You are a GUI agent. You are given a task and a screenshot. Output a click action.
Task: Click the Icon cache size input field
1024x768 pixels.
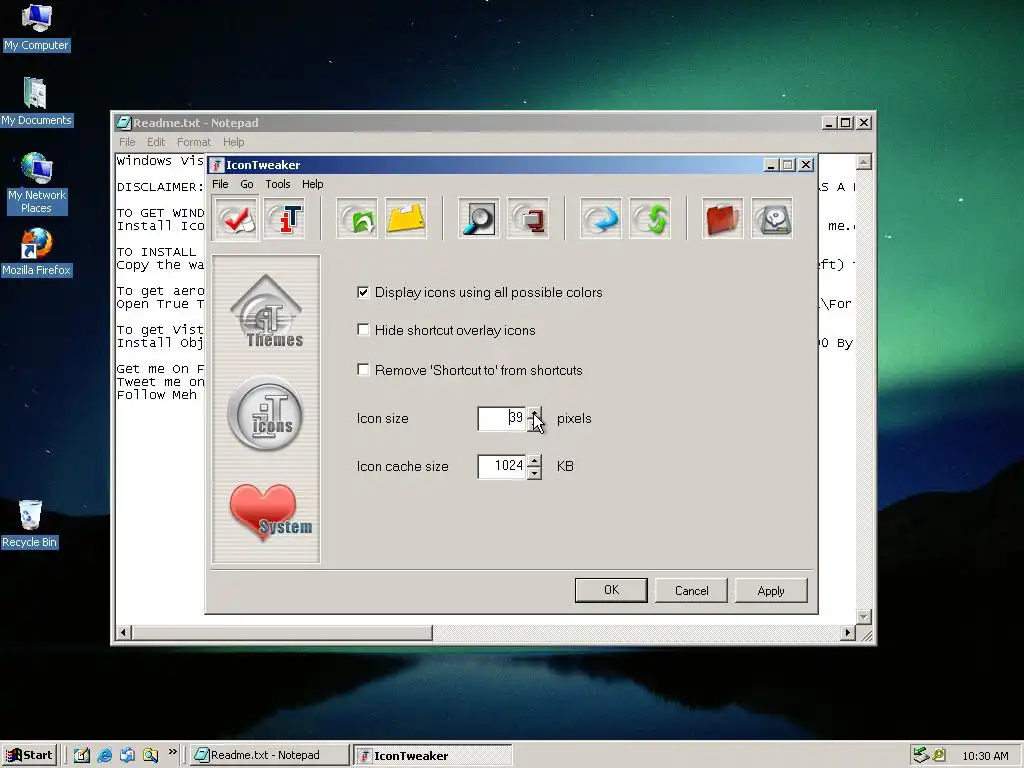tap(502, 466)
